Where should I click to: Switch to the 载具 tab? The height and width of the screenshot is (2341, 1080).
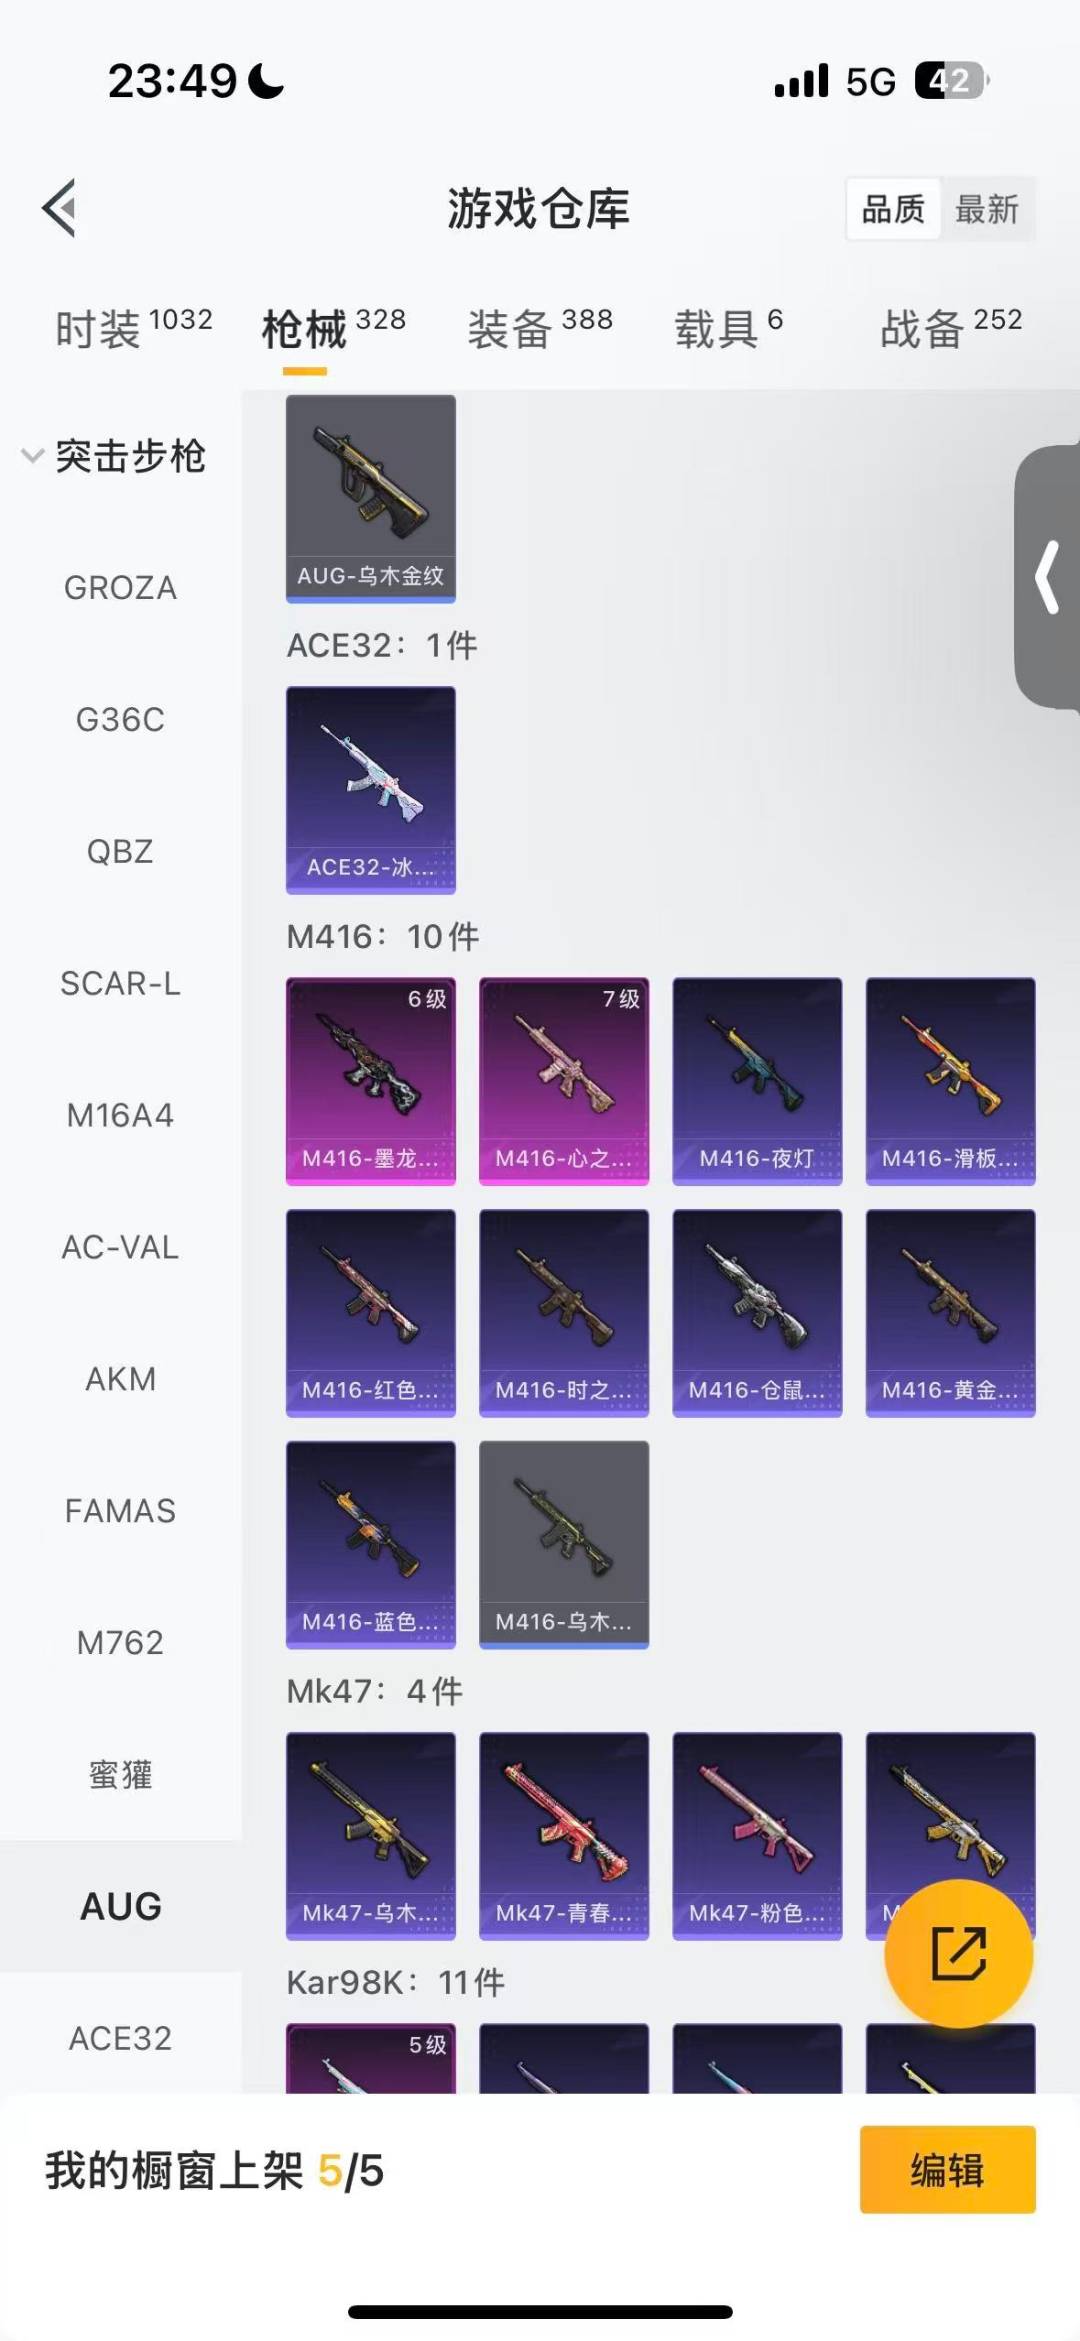click(729, 327)
